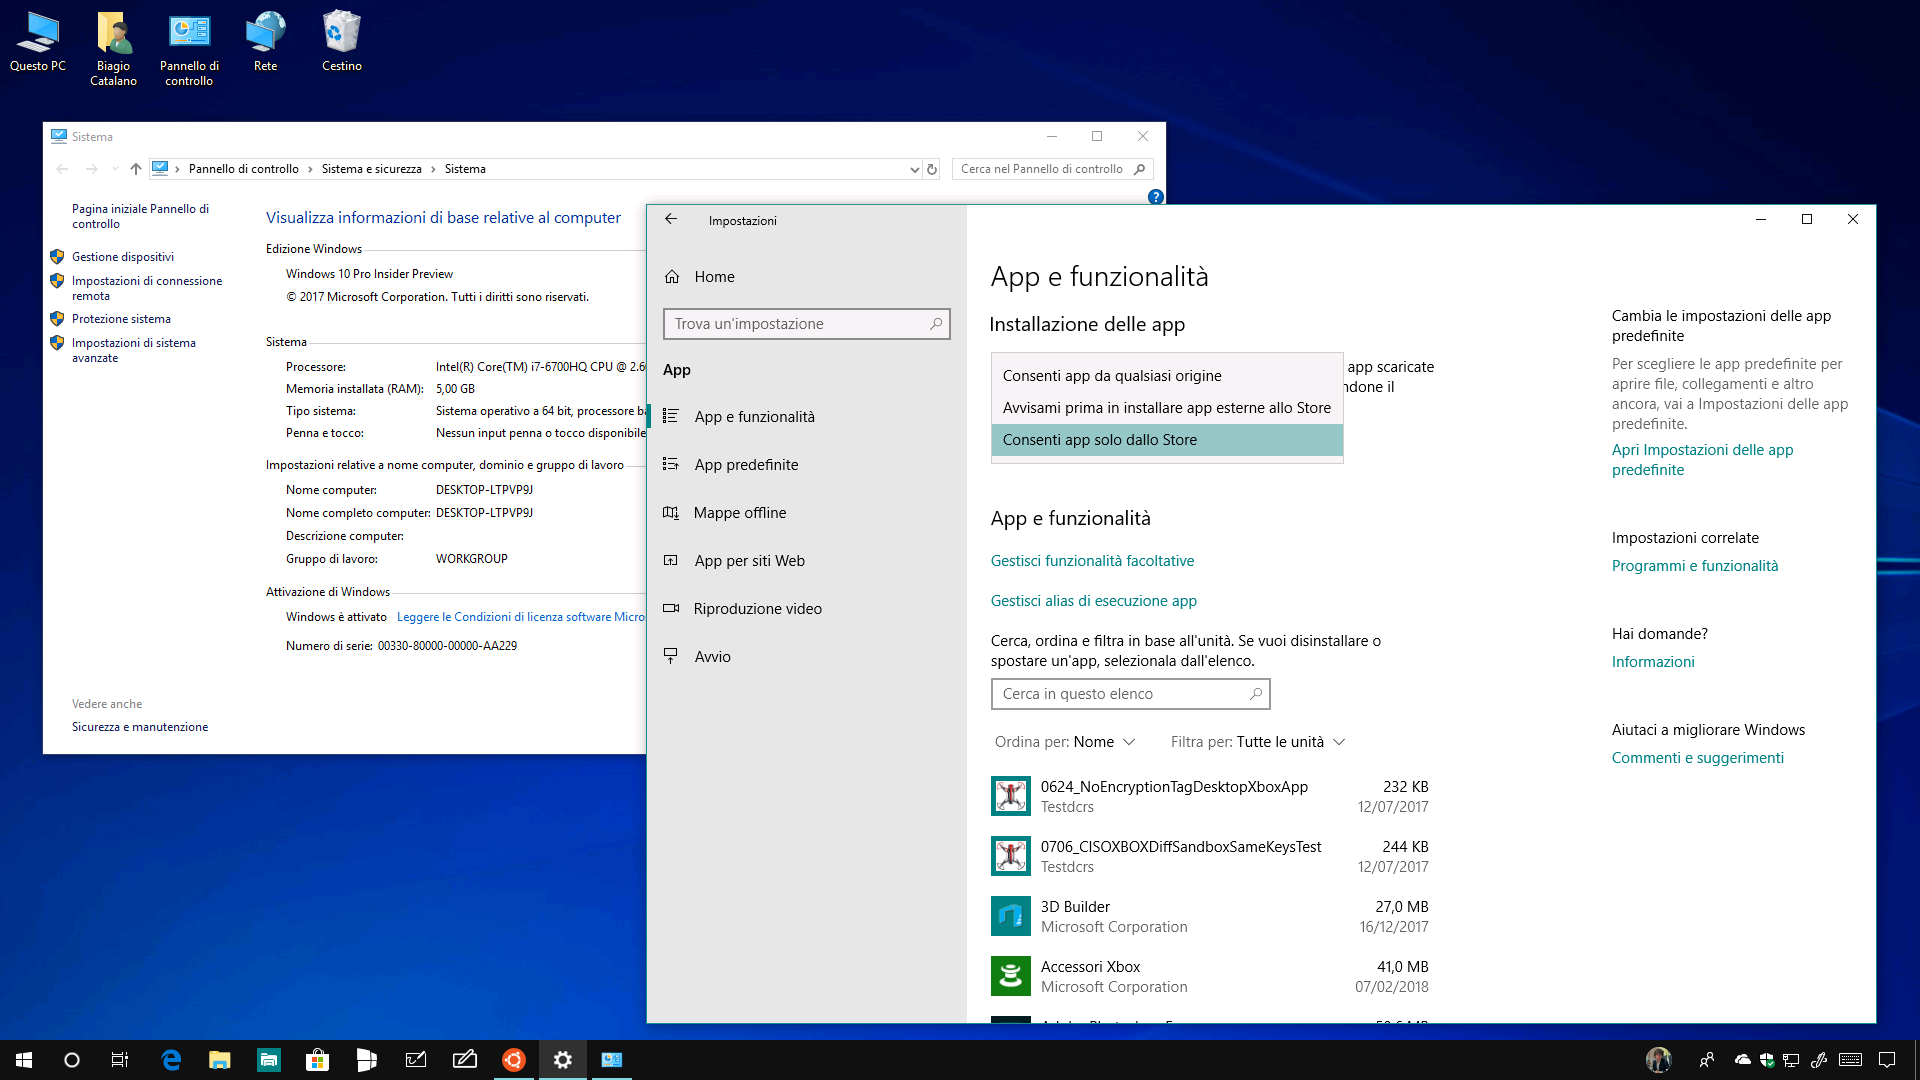Viewport: 1920px width, 1080px height.
Task: Open Action Center notification icon
Action: click(1887, 1060)
